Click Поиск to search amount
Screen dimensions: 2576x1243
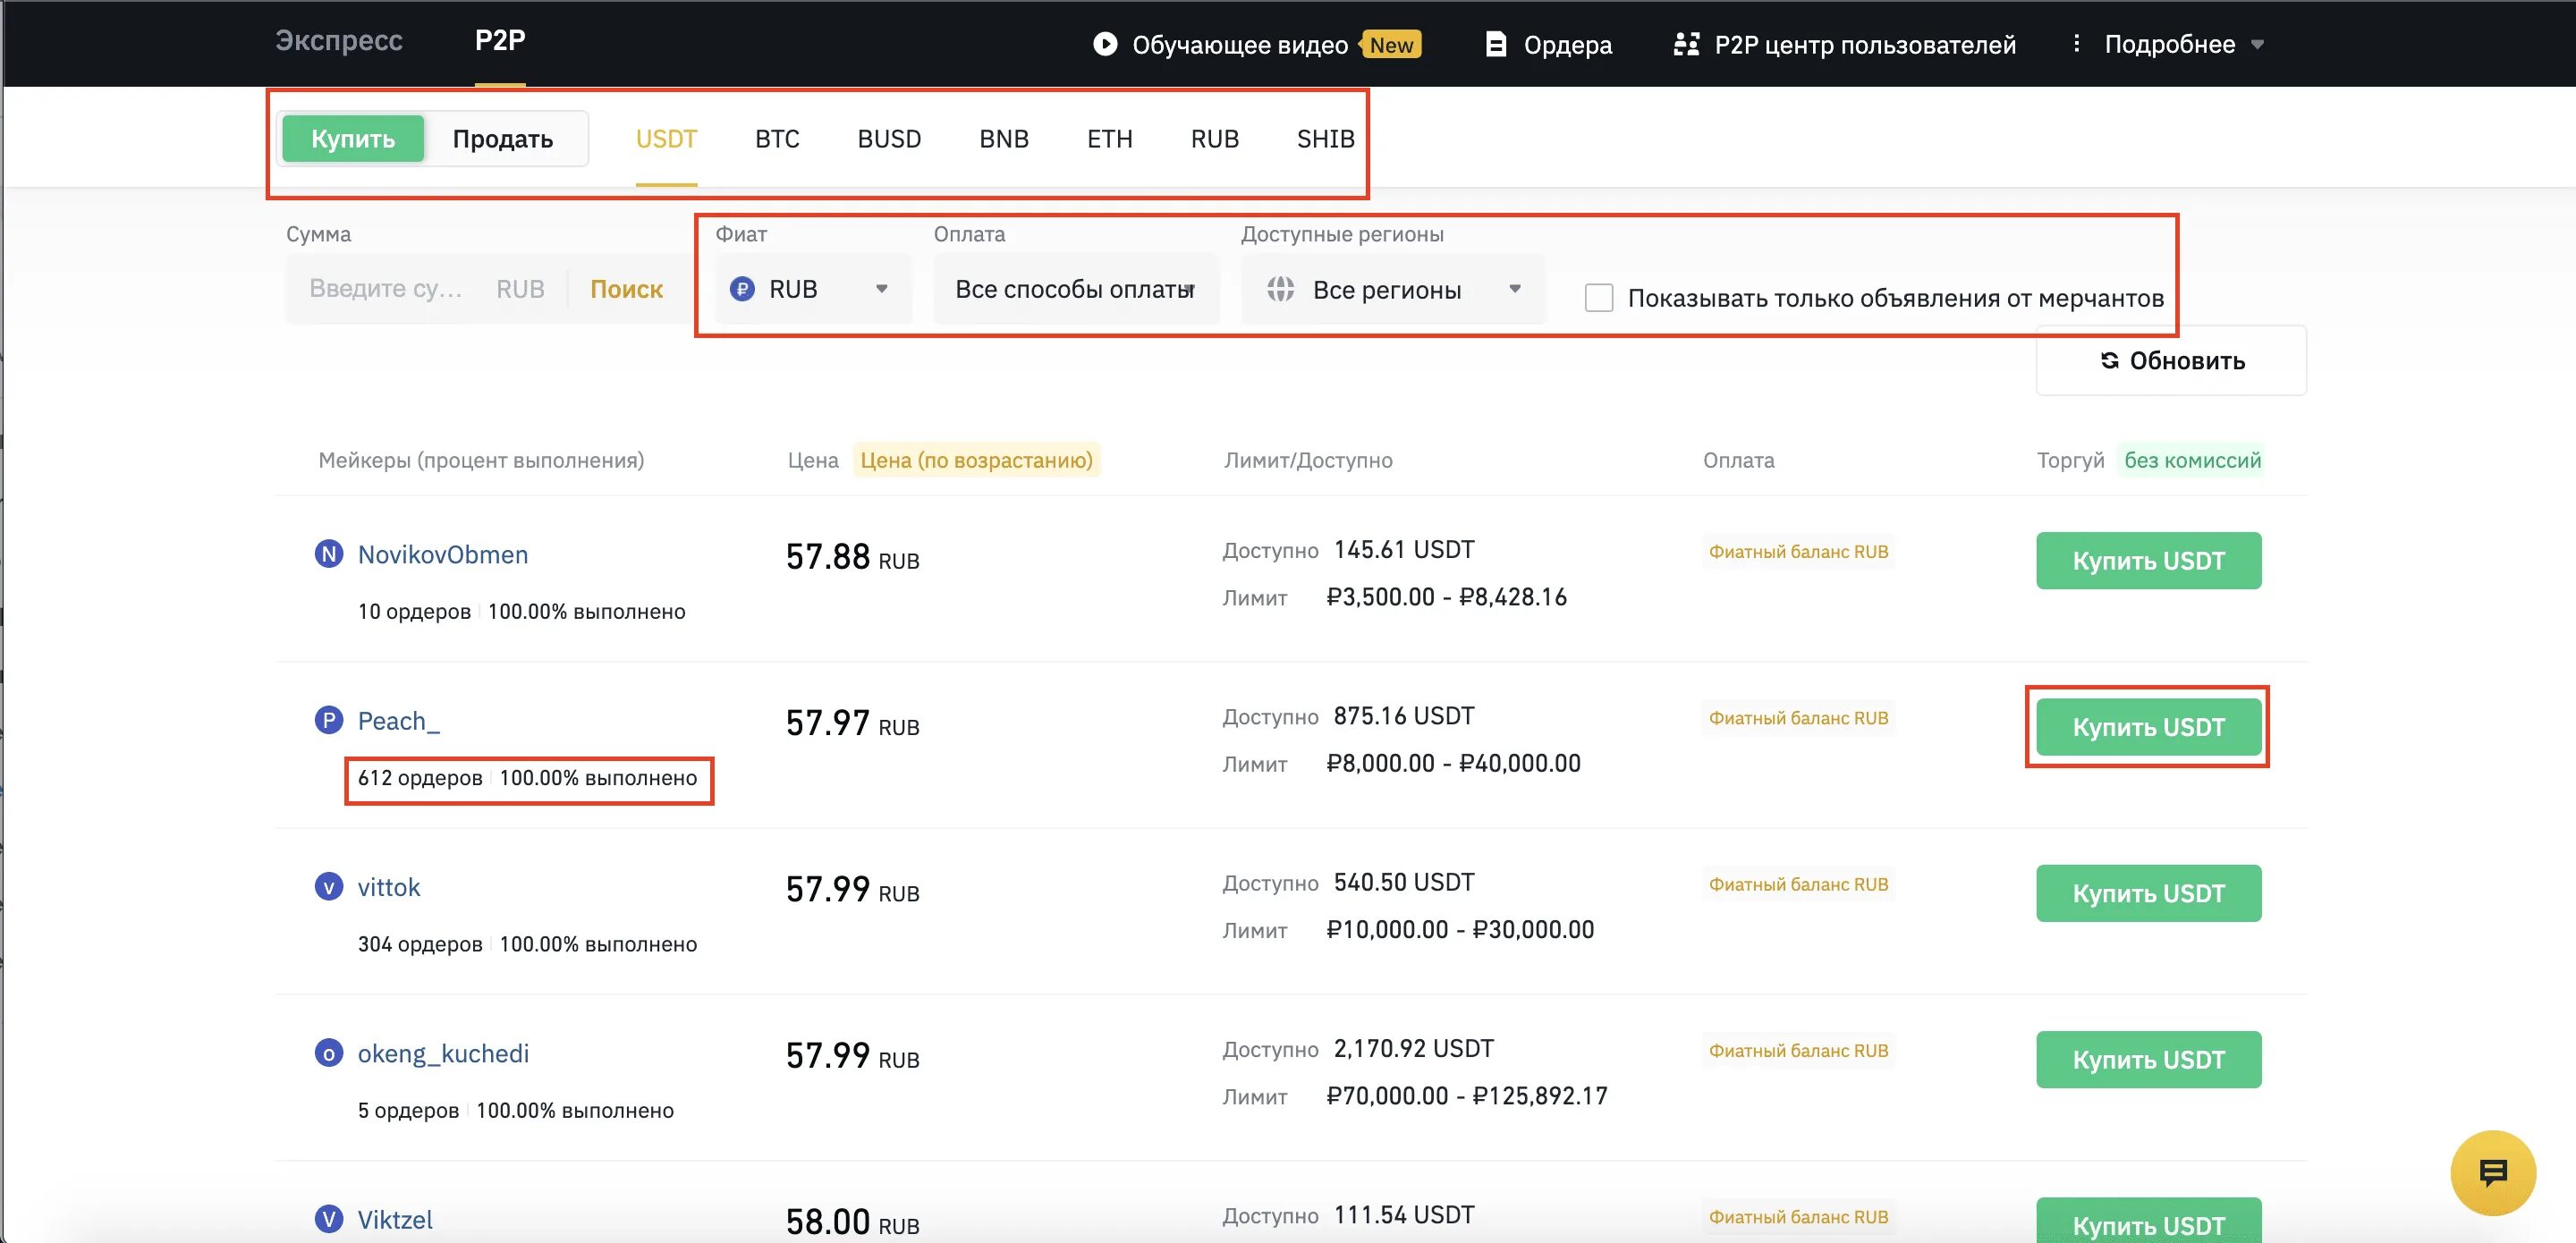(x=626, y=289)
